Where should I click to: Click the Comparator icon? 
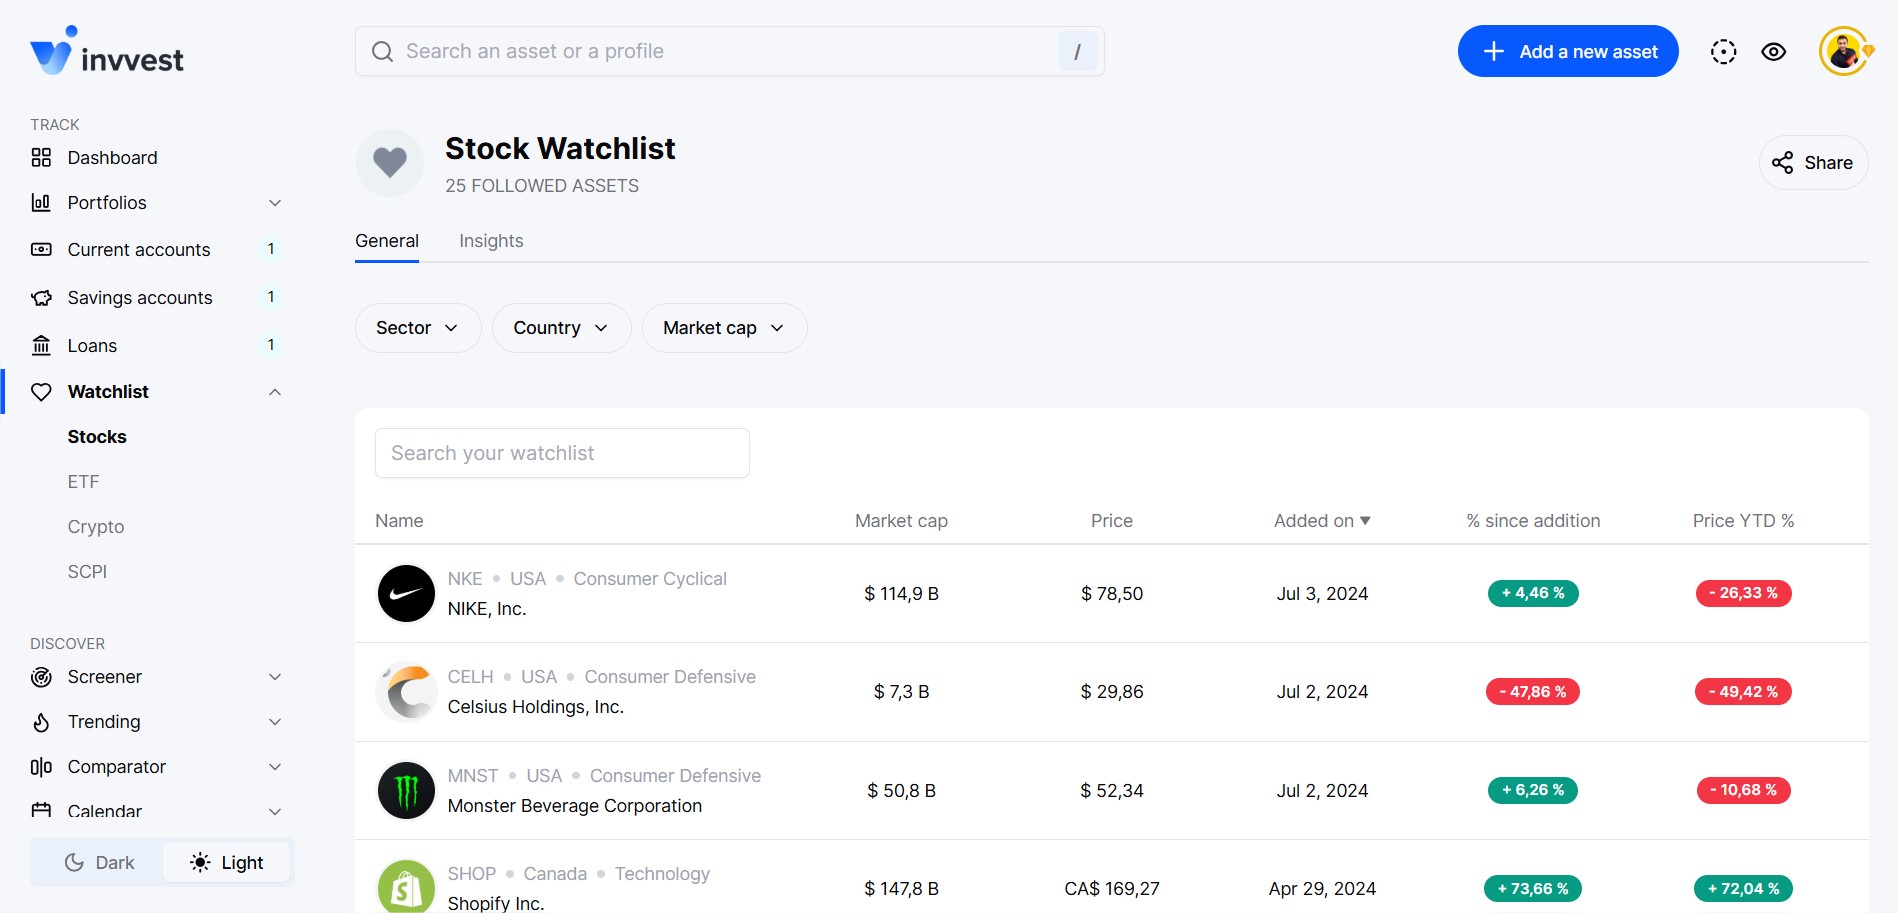[41, 767]
